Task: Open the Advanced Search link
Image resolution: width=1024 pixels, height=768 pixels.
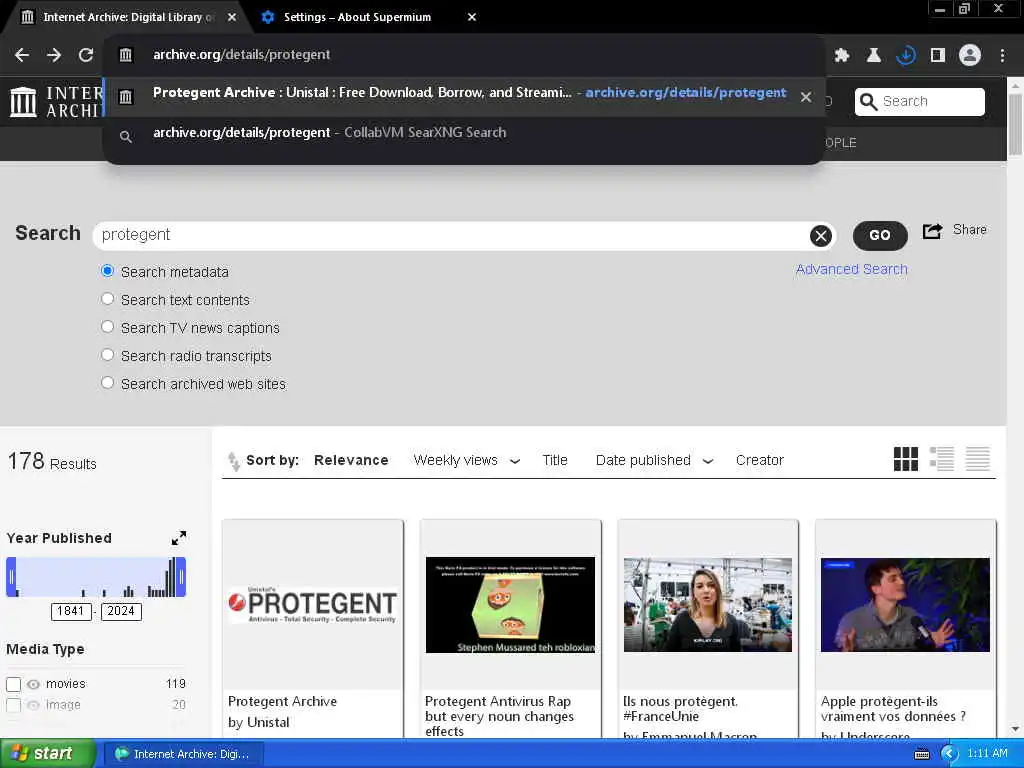Action: (x=852, y=270)
